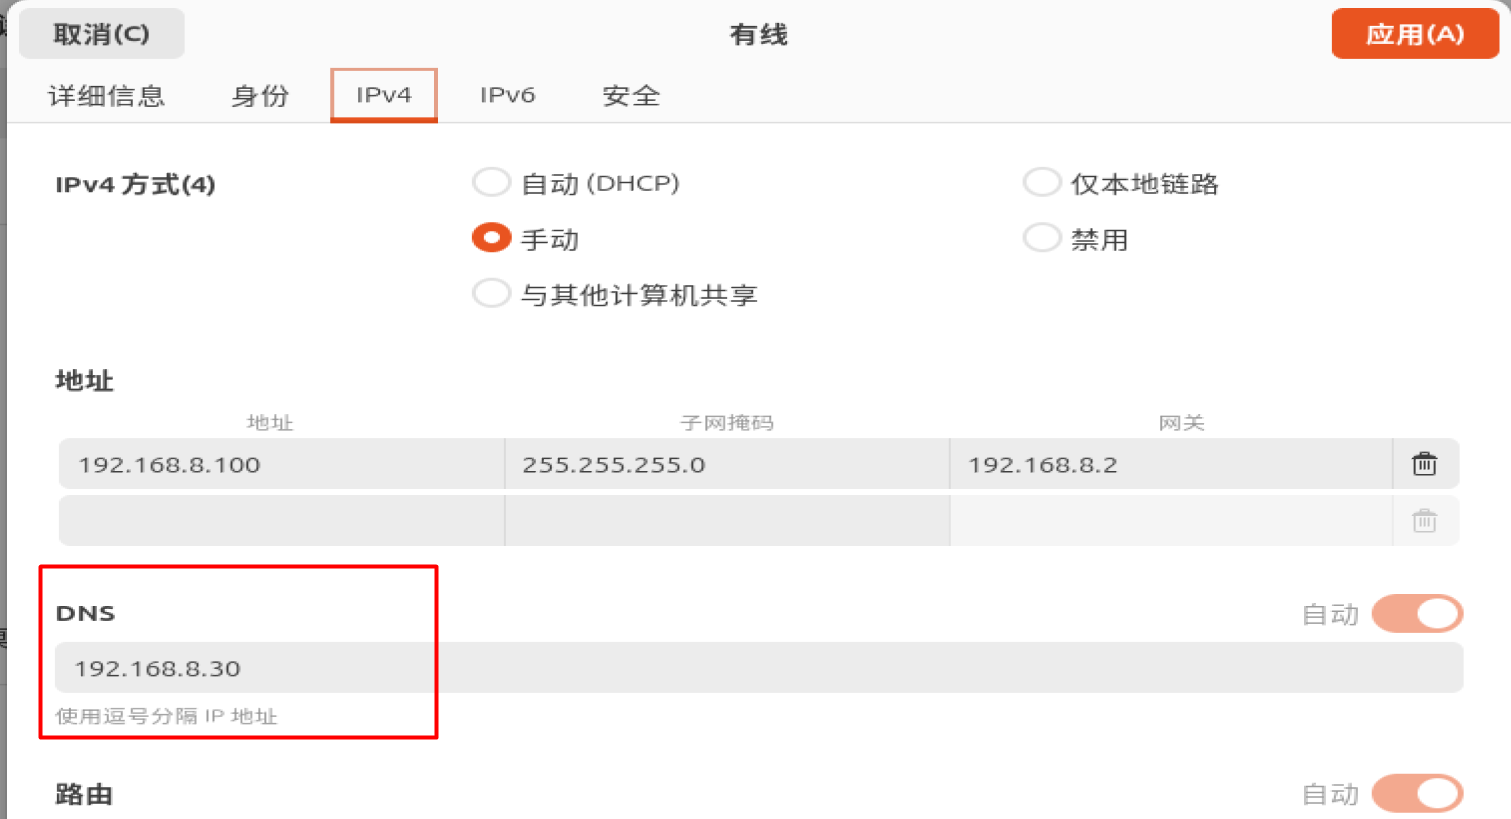Click trash icon on empty address row
This screenshot has width=1511, height=819.
(x=1424, y=521)
